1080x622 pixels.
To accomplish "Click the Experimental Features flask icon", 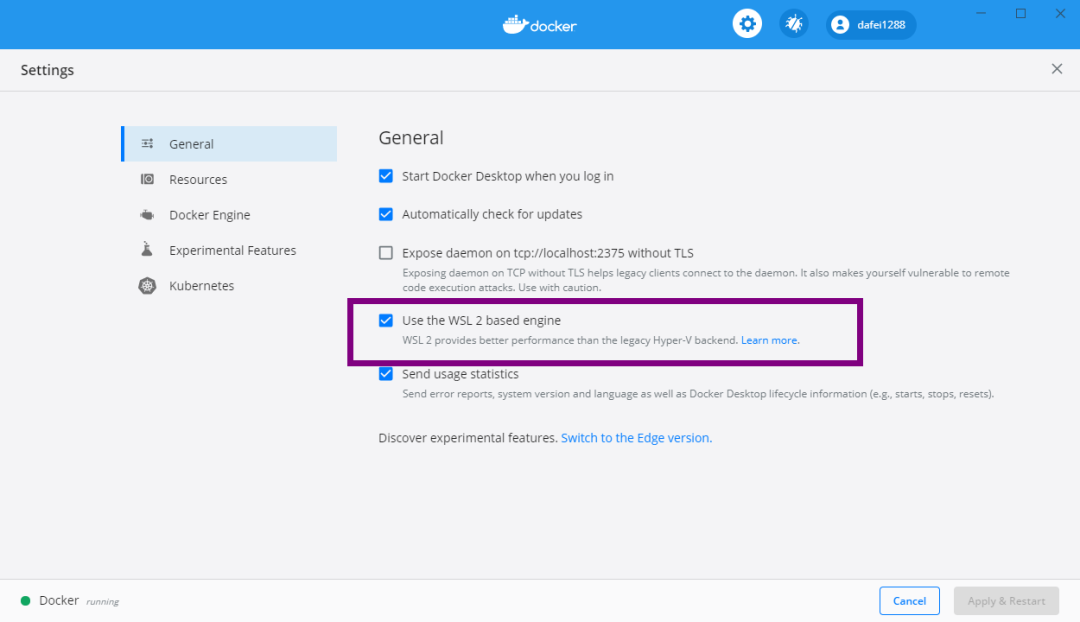I will (148, 250).
